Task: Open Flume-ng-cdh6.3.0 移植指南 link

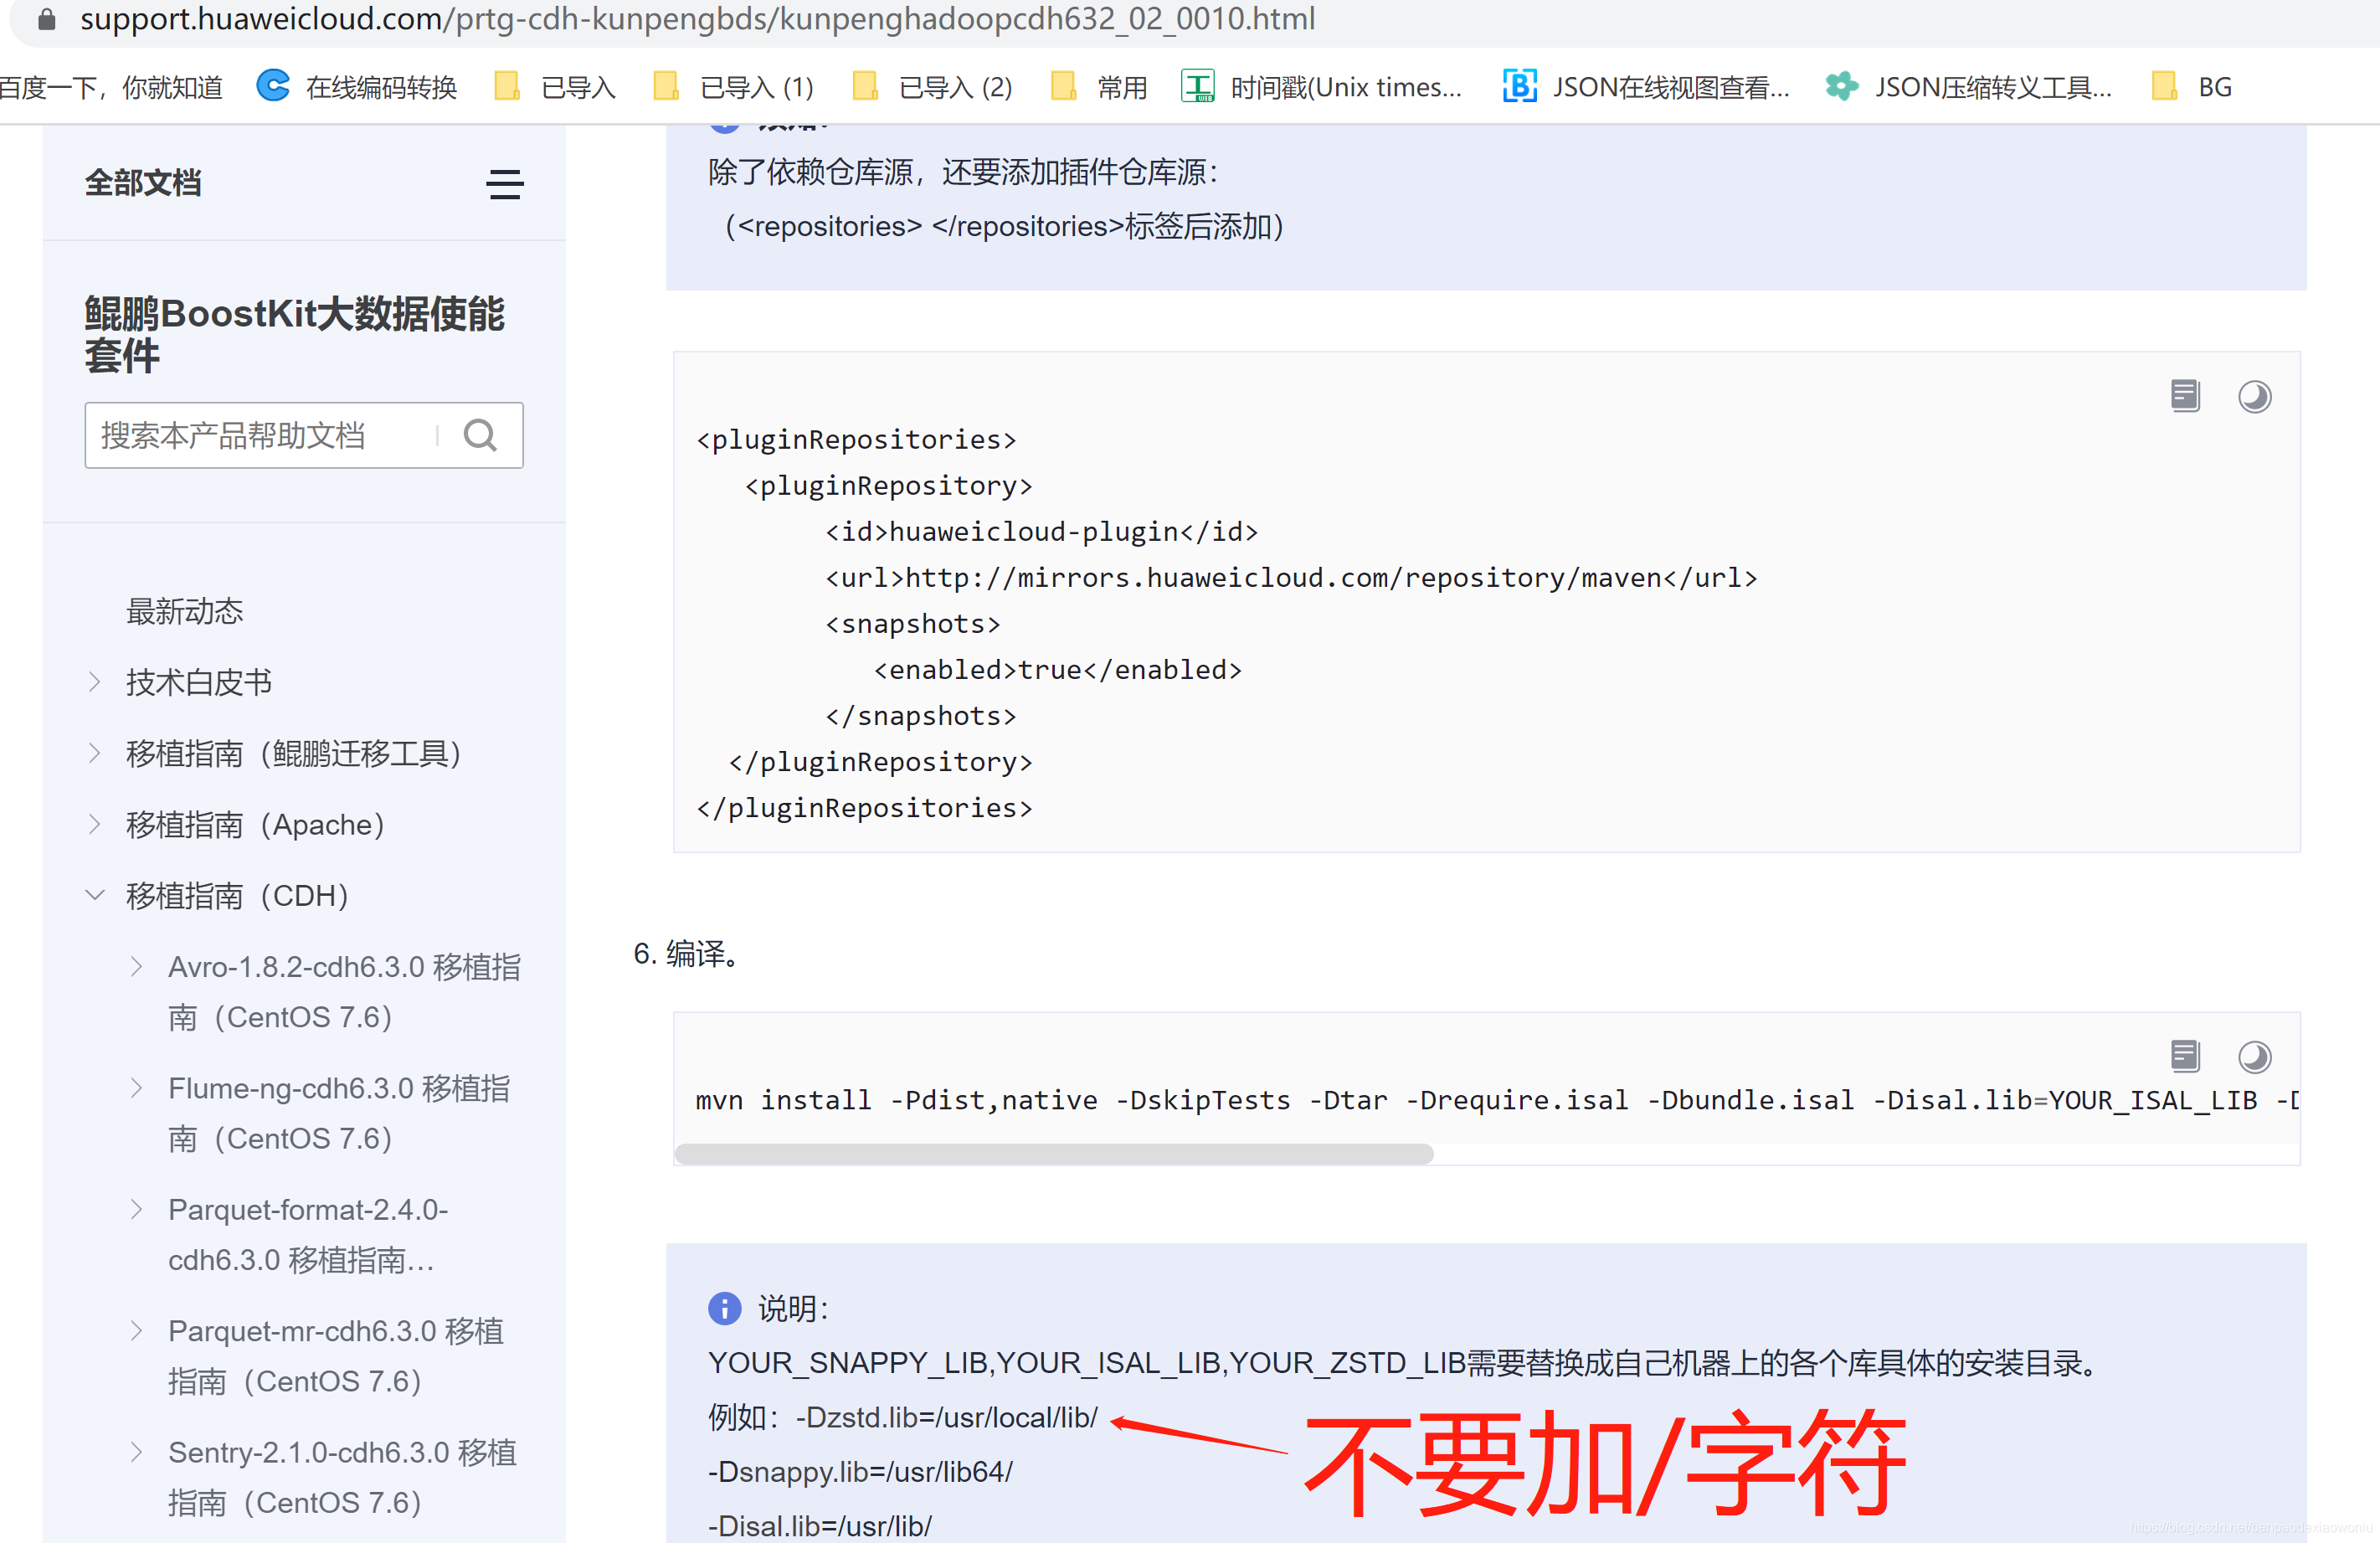Action: [339, 1113]
